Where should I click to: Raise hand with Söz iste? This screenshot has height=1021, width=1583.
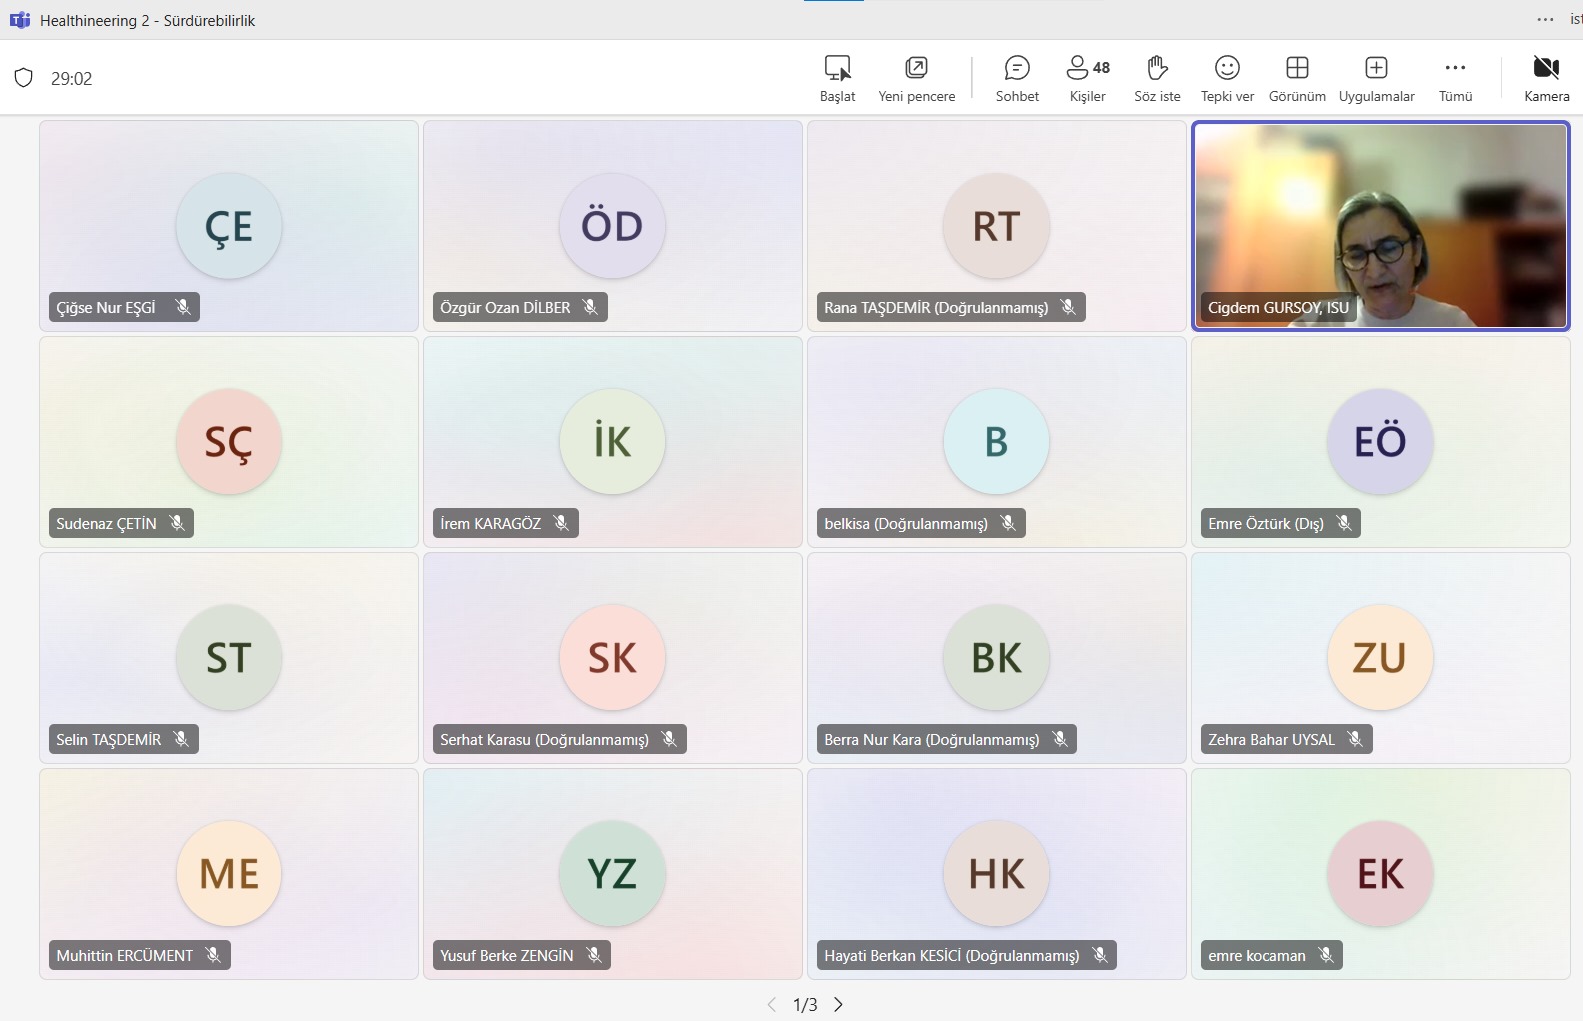click(1157, 68)
